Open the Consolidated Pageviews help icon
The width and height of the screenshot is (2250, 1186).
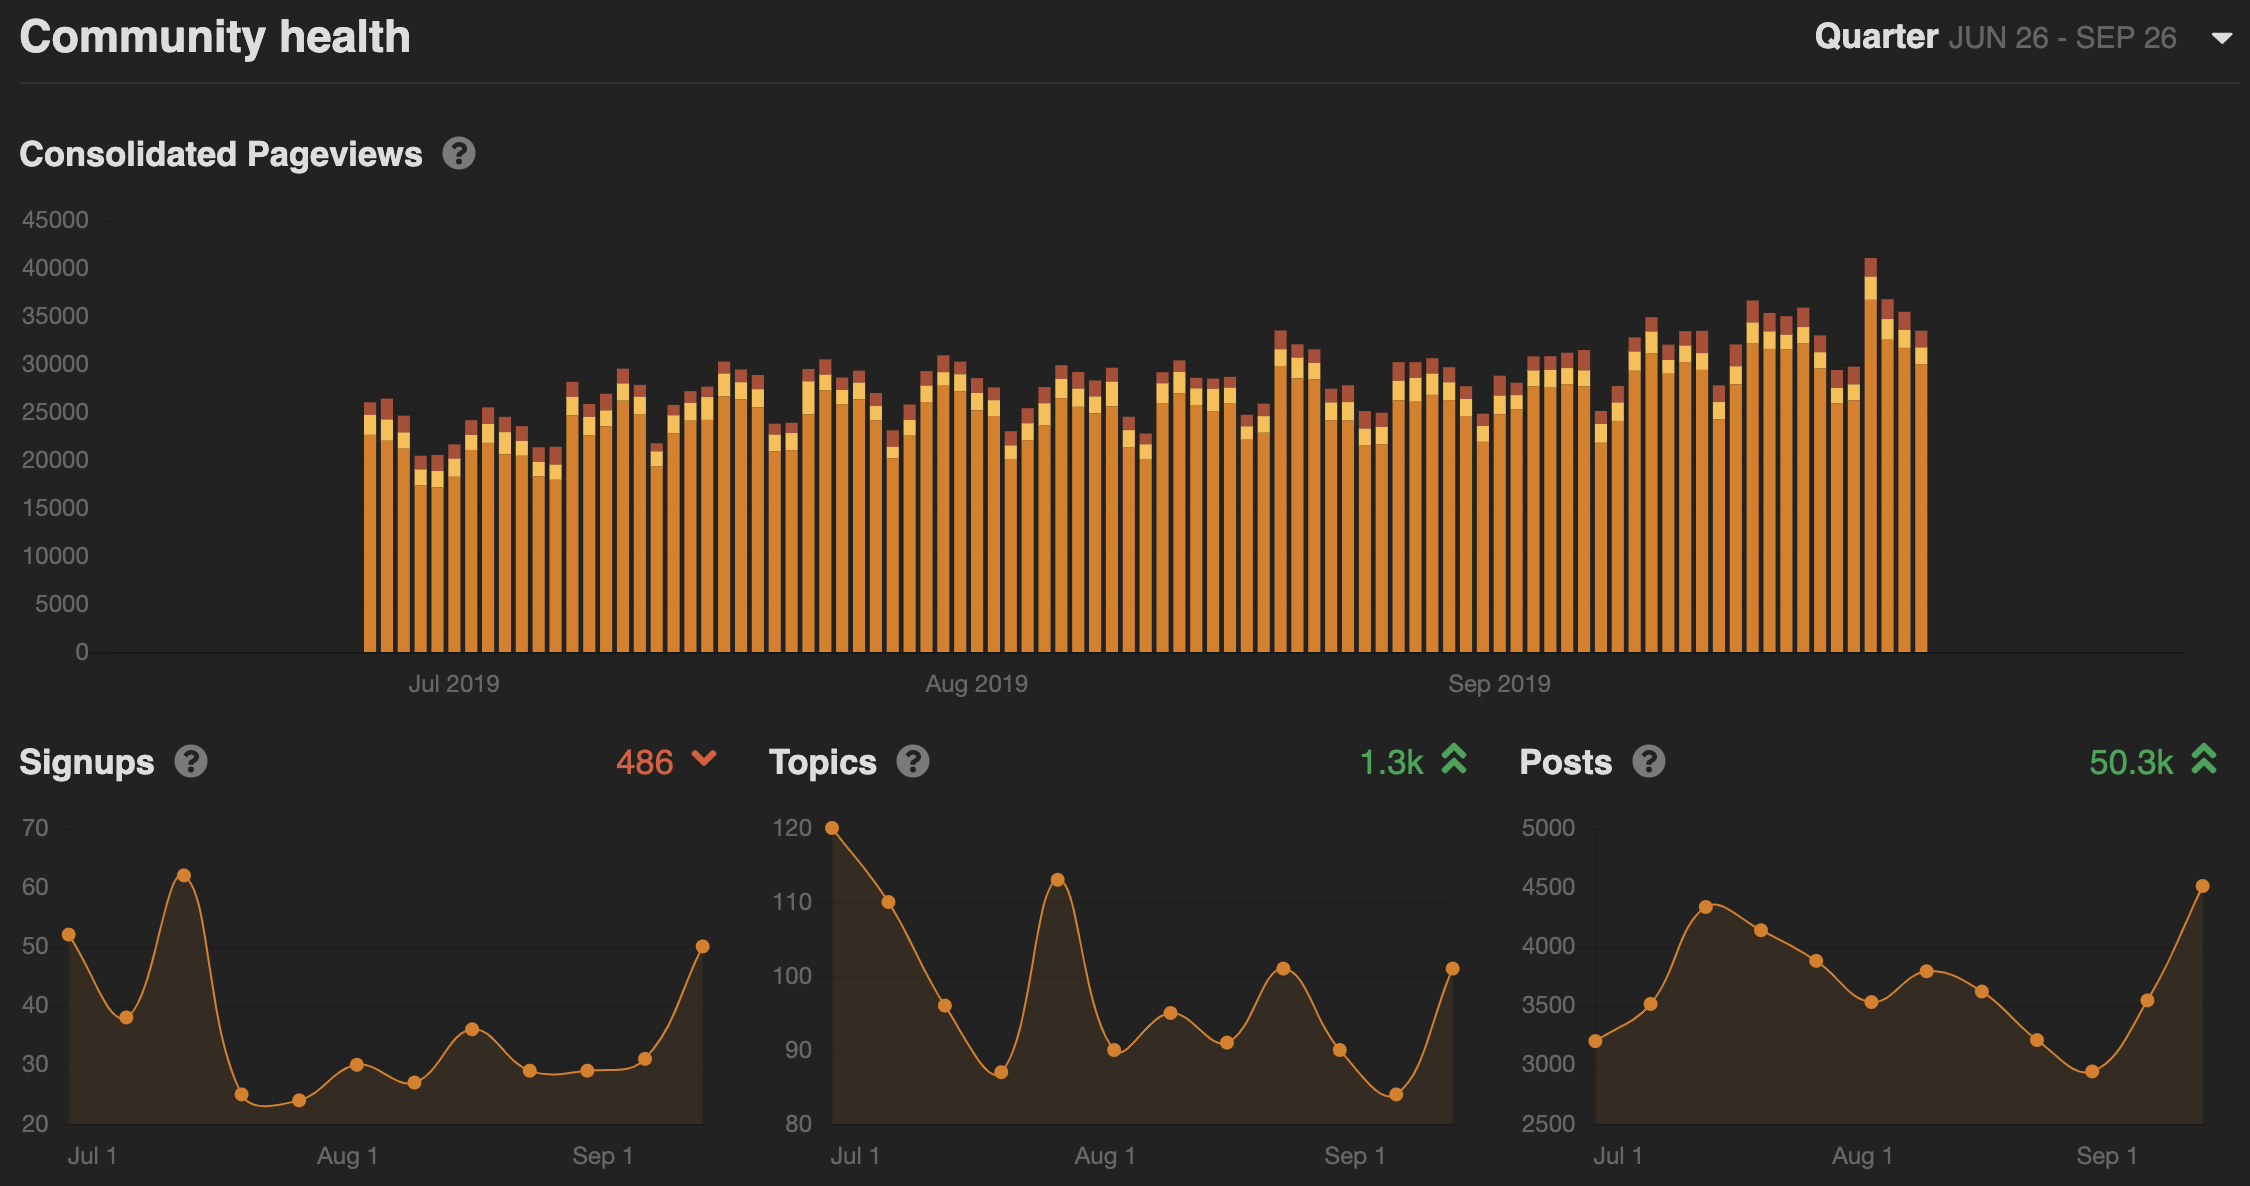tap(459, 154)
